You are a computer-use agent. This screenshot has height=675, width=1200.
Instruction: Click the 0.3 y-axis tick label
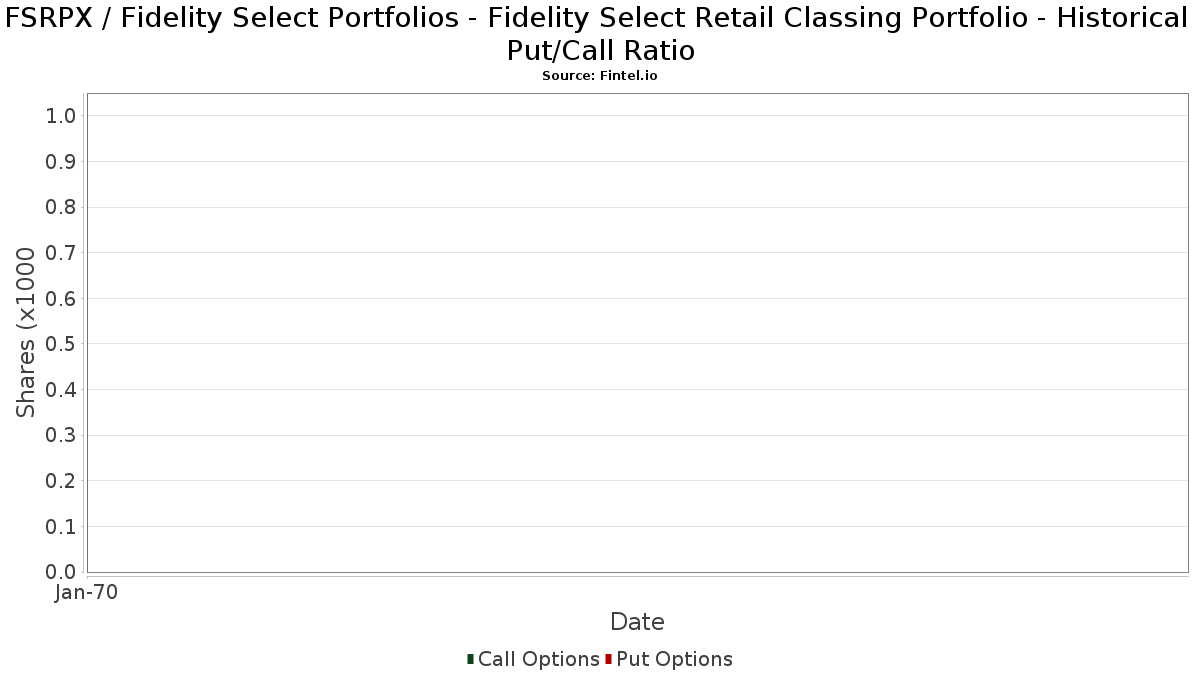tap(61, 435)
